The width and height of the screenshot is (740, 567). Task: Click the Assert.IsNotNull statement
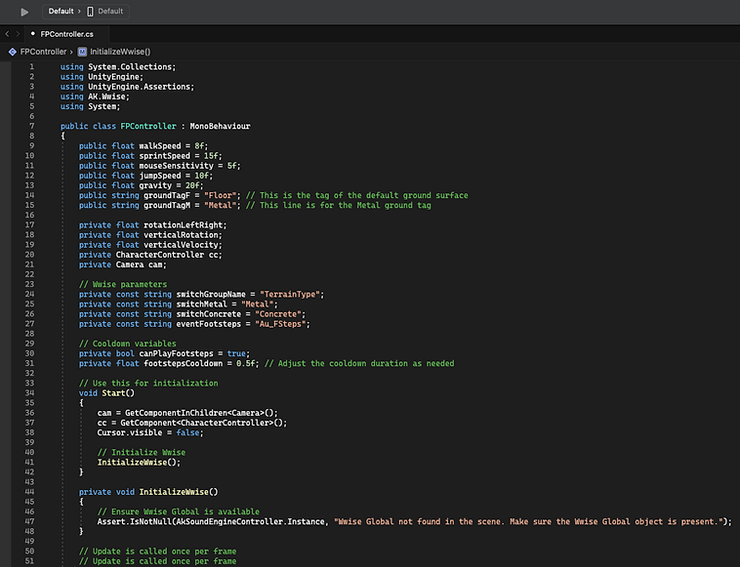tap(414, 522)
